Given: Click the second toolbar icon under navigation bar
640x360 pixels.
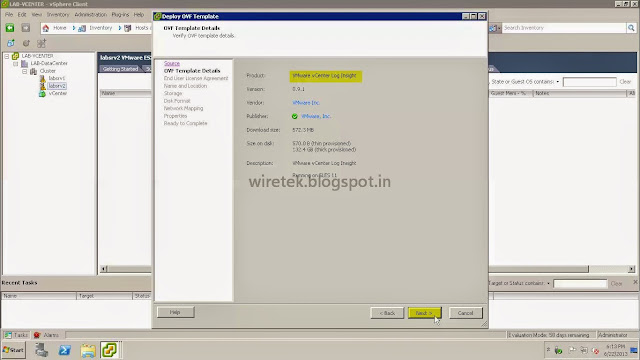Looking at the screenshot, I should [26, 43].
